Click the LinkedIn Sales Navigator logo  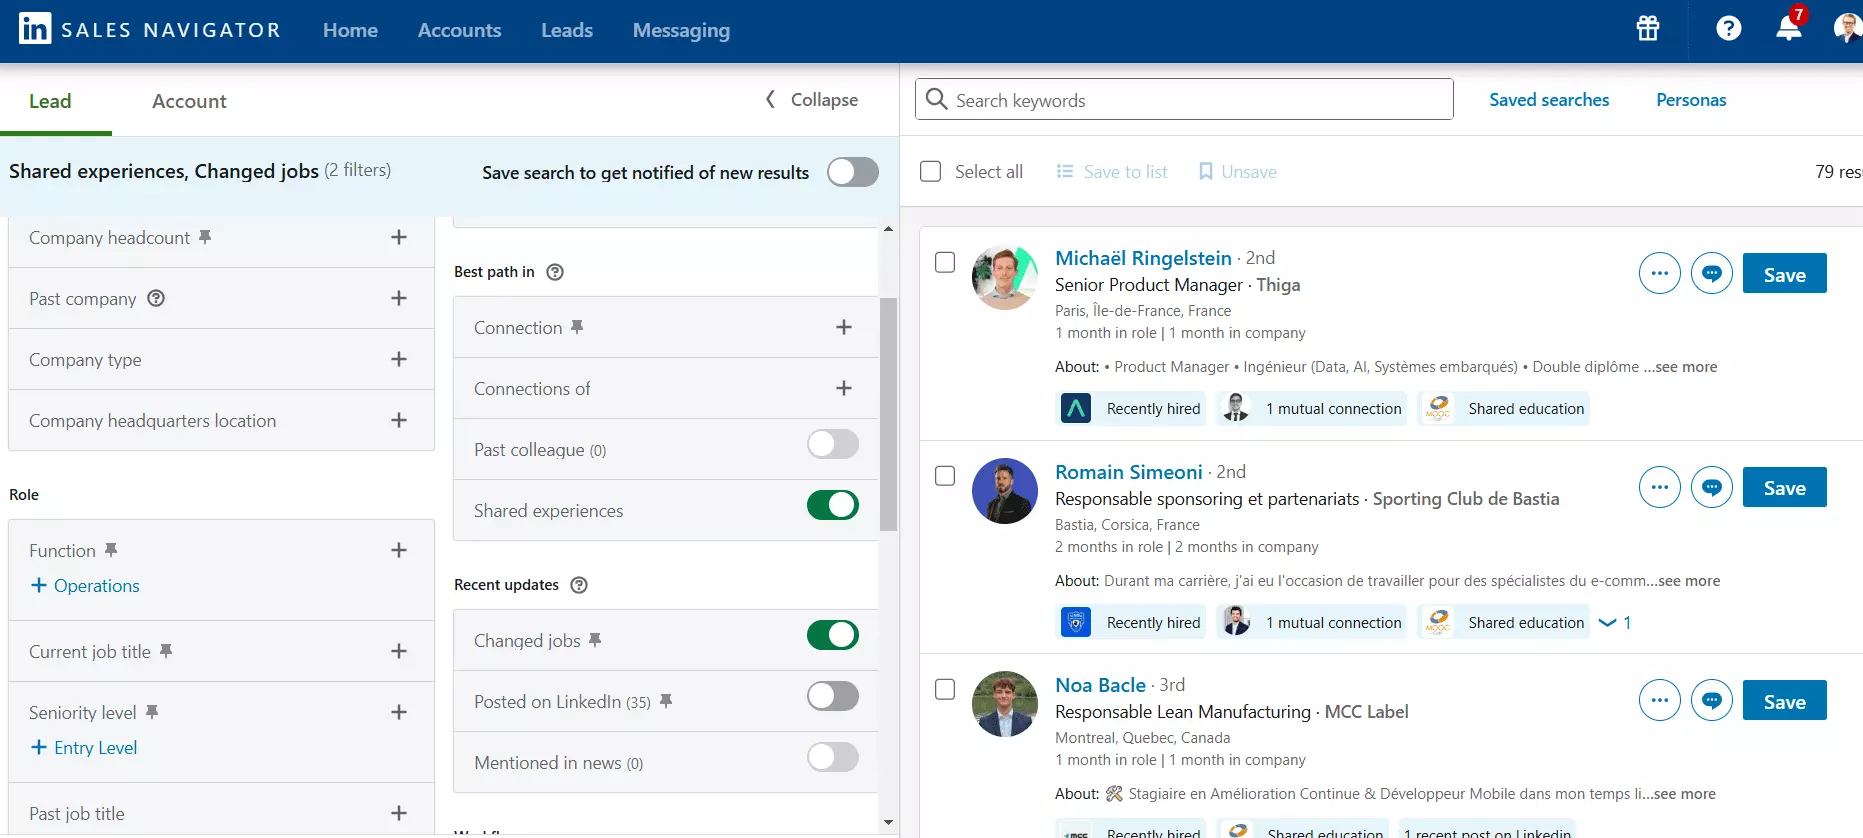150,30
